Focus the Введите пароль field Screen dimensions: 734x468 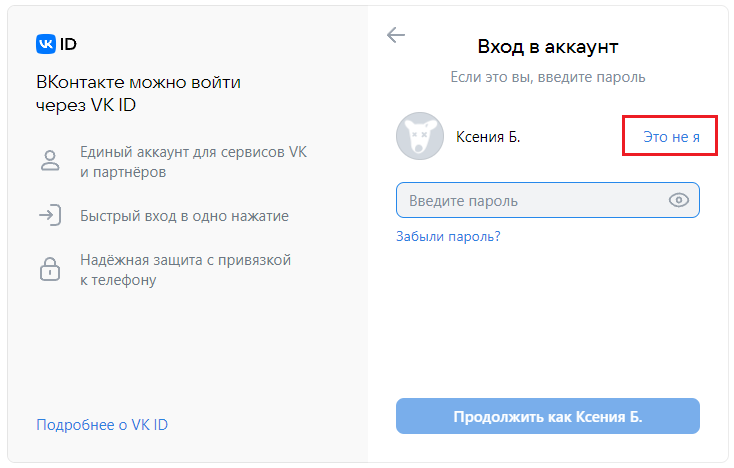click(548, 200)
